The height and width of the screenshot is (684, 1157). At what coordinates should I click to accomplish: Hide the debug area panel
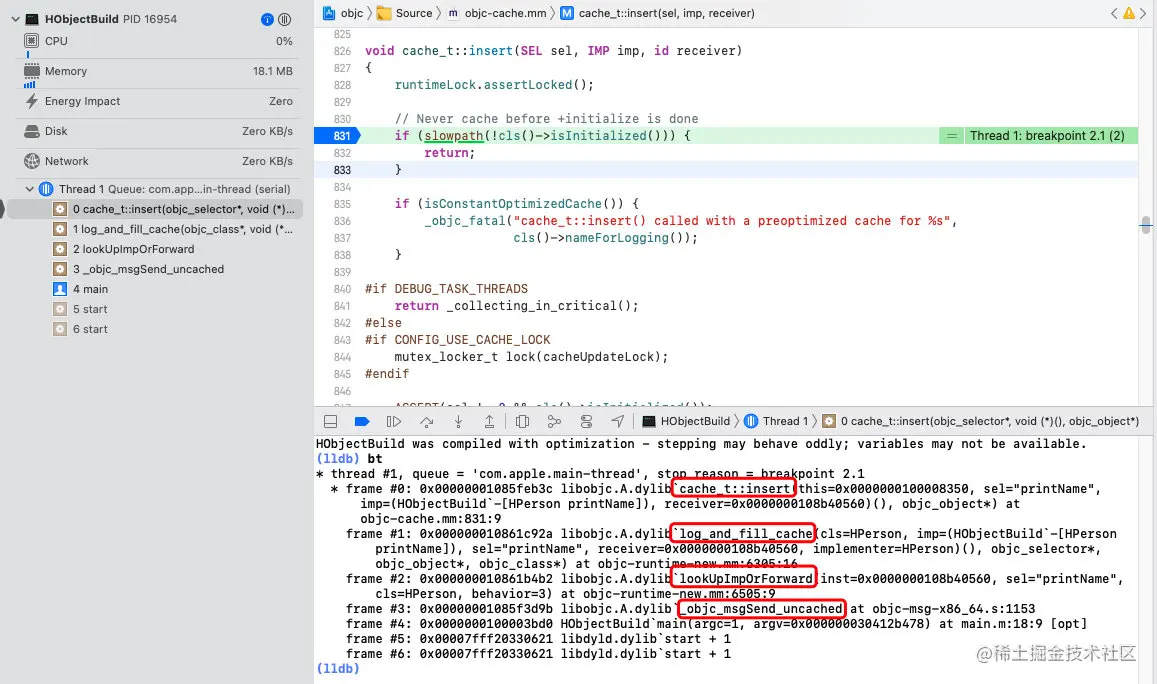[x=331, y=421]
